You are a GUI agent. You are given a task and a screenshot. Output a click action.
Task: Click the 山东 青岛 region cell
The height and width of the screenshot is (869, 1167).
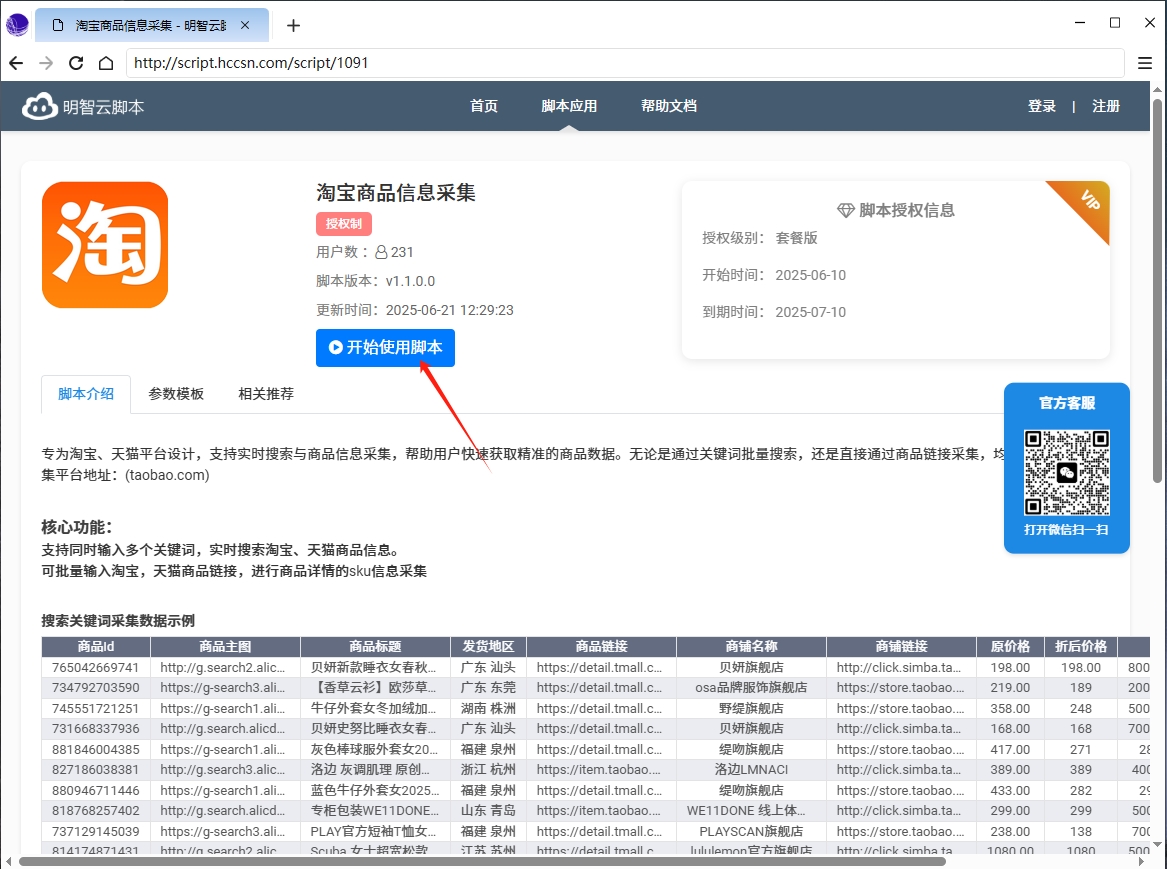[488, 810]
